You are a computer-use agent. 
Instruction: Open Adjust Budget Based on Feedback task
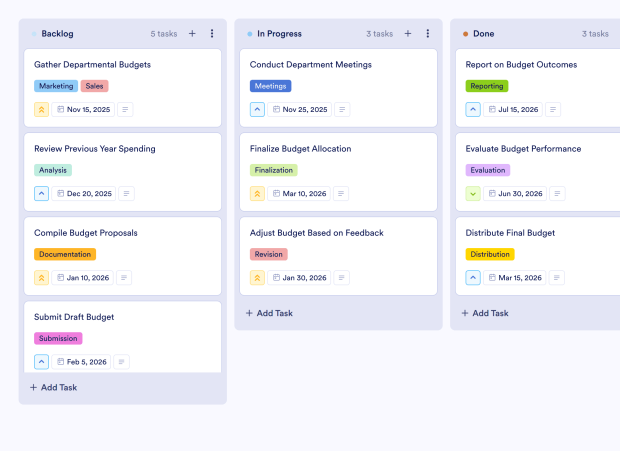[317, 233]
